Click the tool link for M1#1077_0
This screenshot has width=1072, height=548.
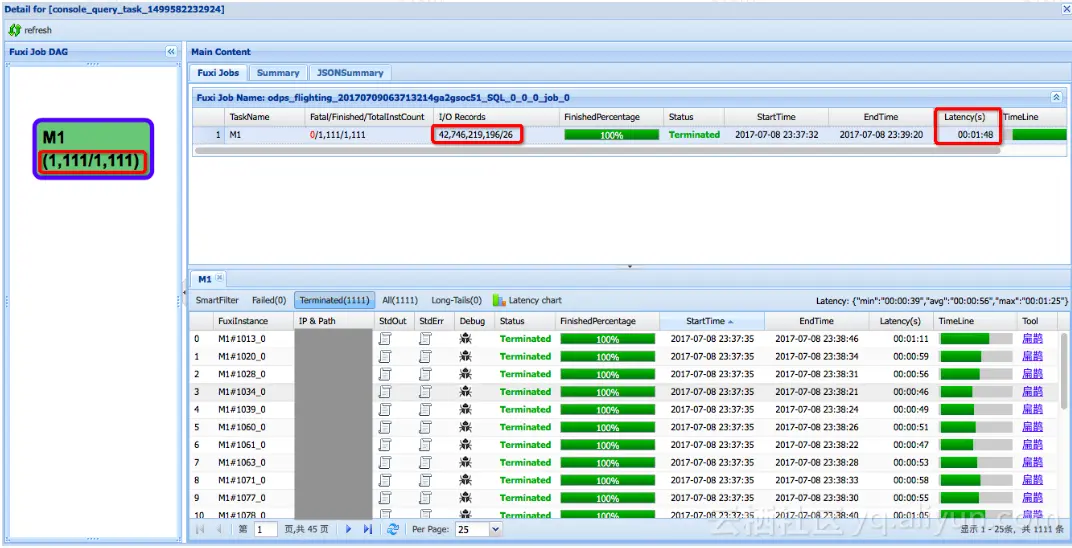(x=1032, y=498)
